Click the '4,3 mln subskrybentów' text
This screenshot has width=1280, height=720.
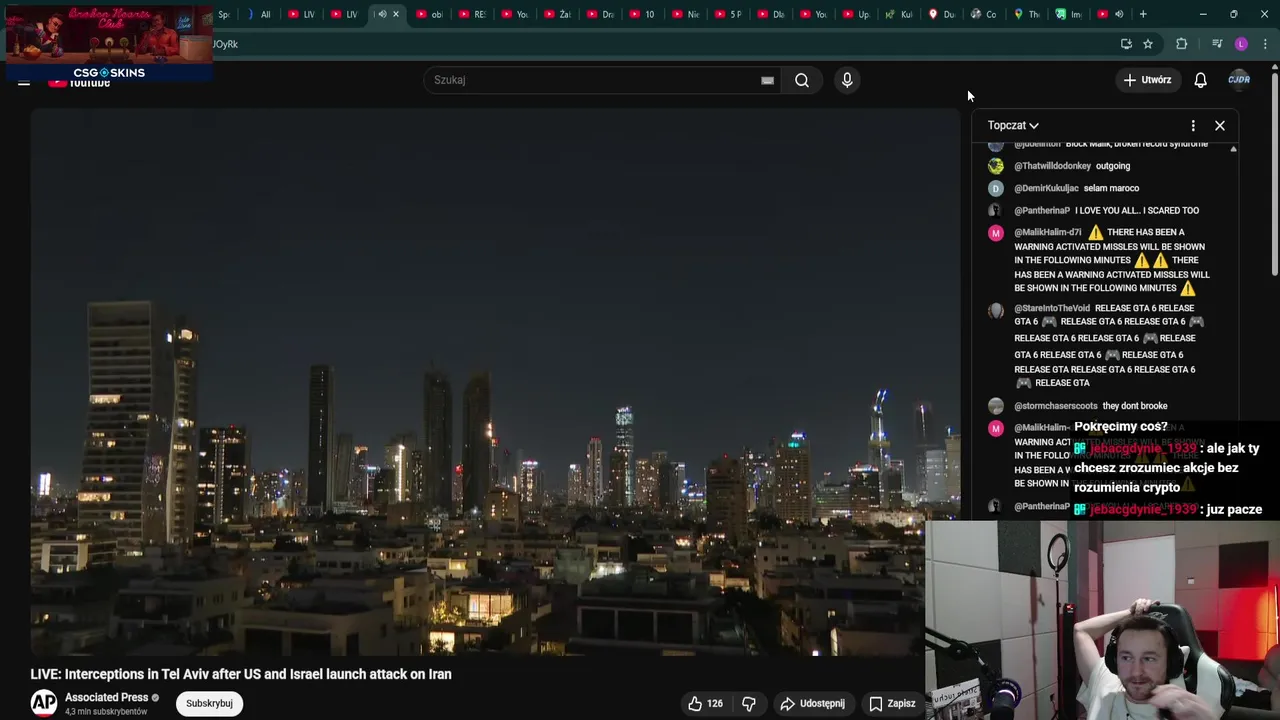[x=106, y=712]
